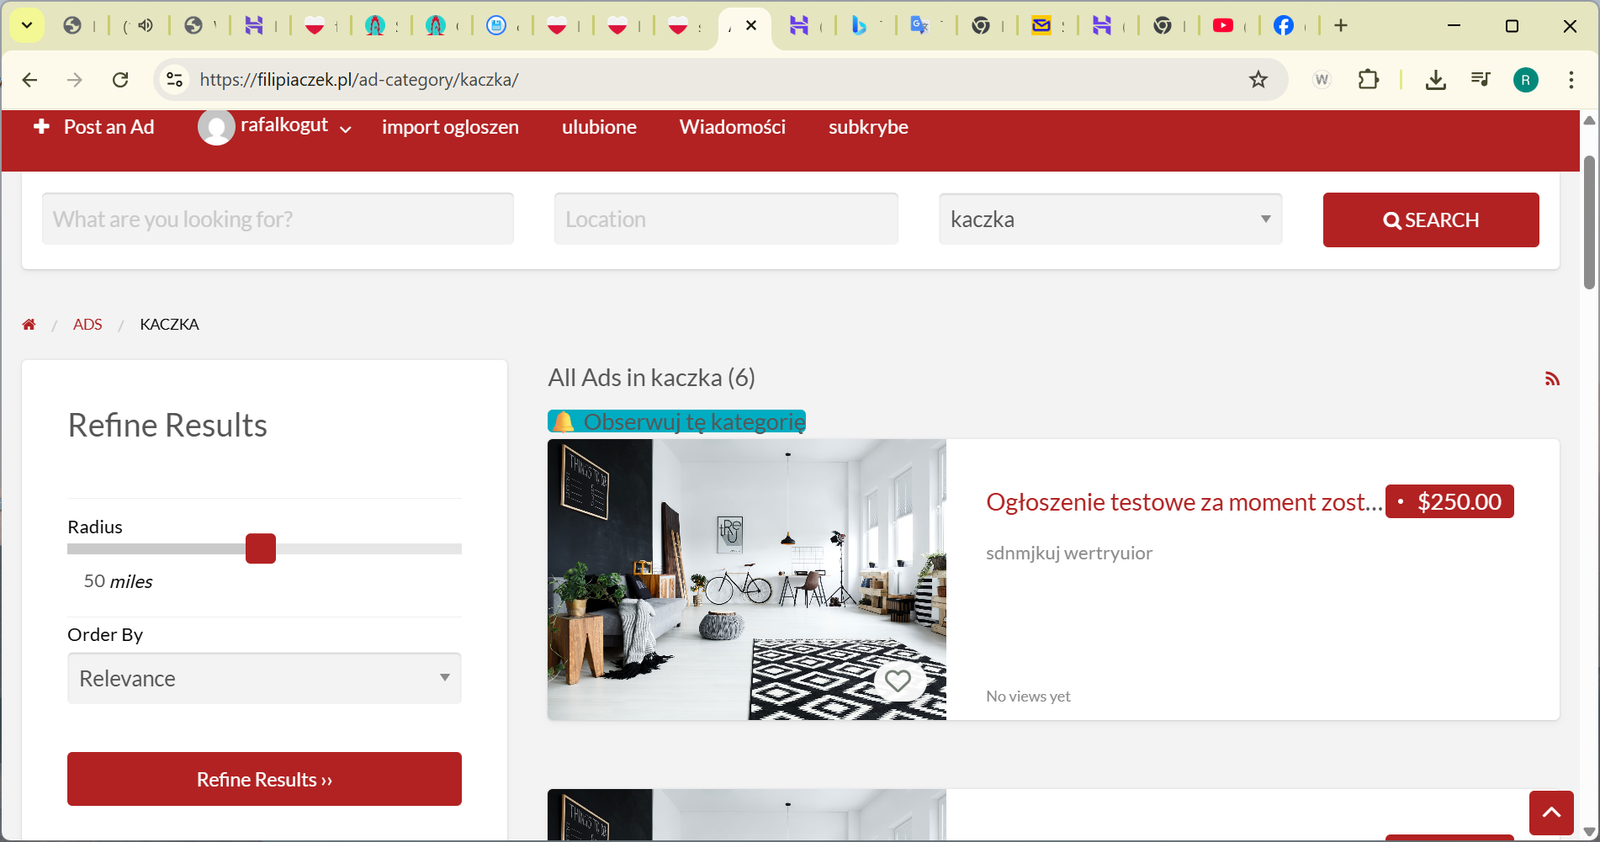This screenshot has width=1600, height=842.
Task: Go to import ogloszen menu item
Action: [450, 127]
